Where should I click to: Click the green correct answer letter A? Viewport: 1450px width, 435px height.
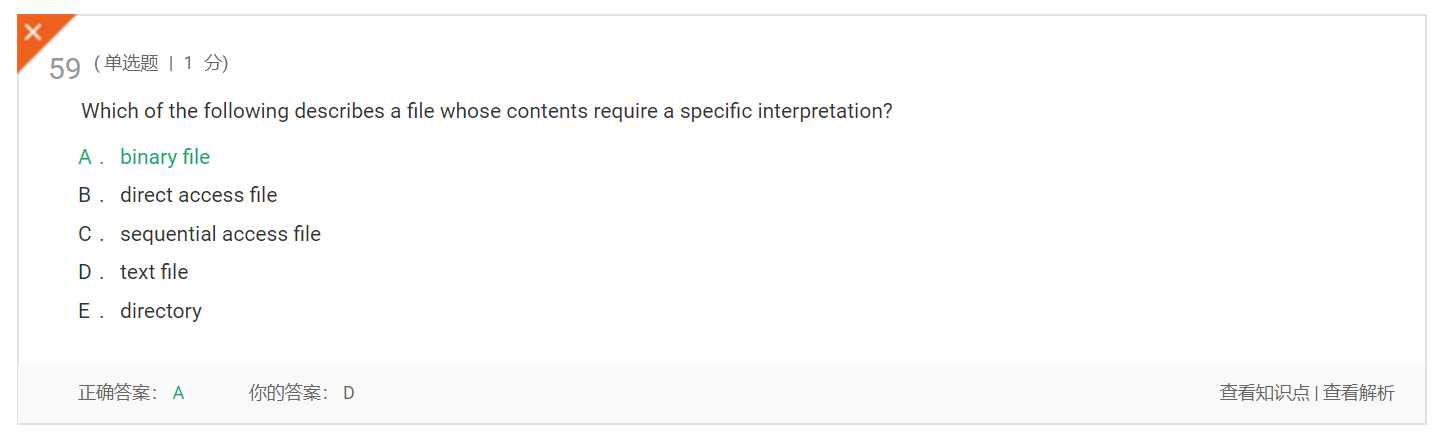click(178, 393)
